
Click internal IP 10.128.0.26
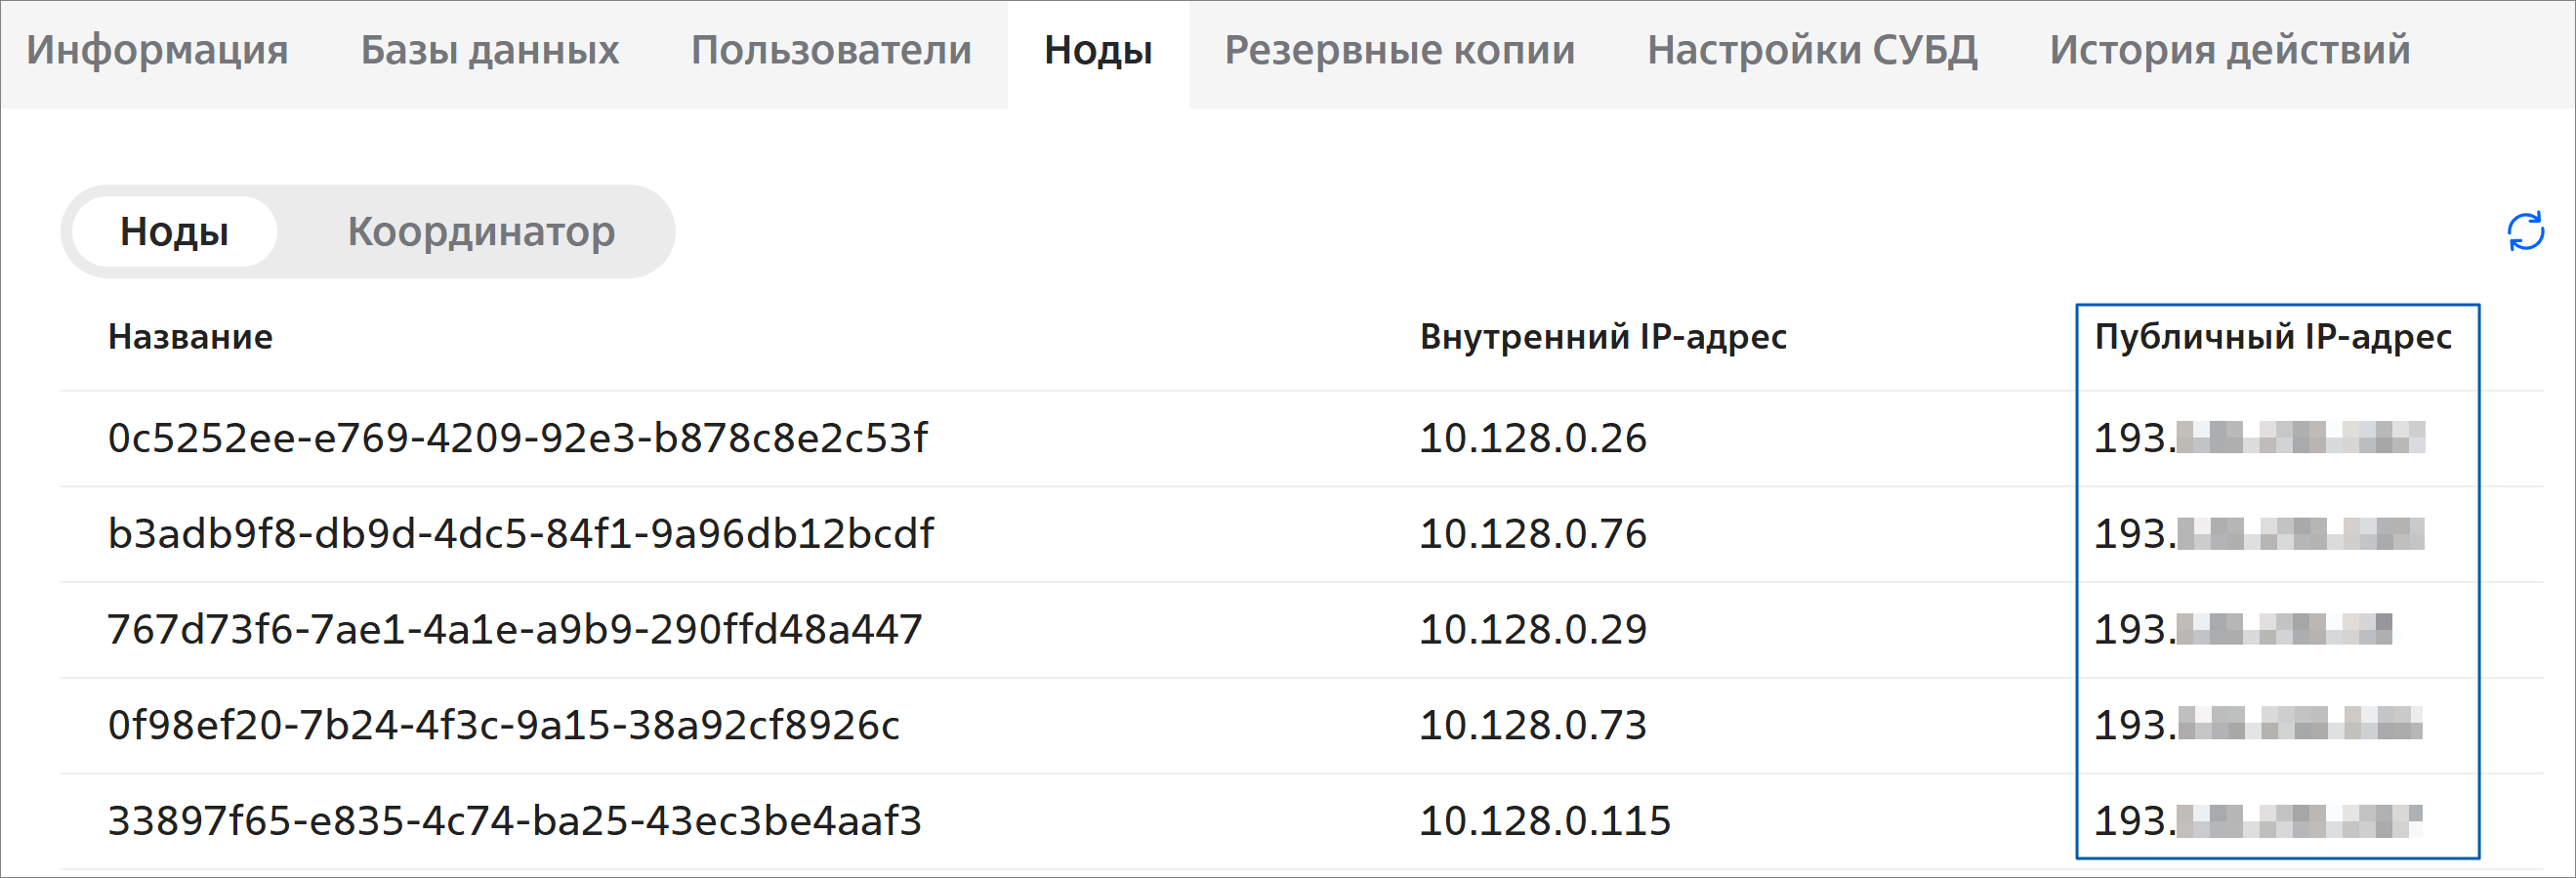(x=1533, y=438)
